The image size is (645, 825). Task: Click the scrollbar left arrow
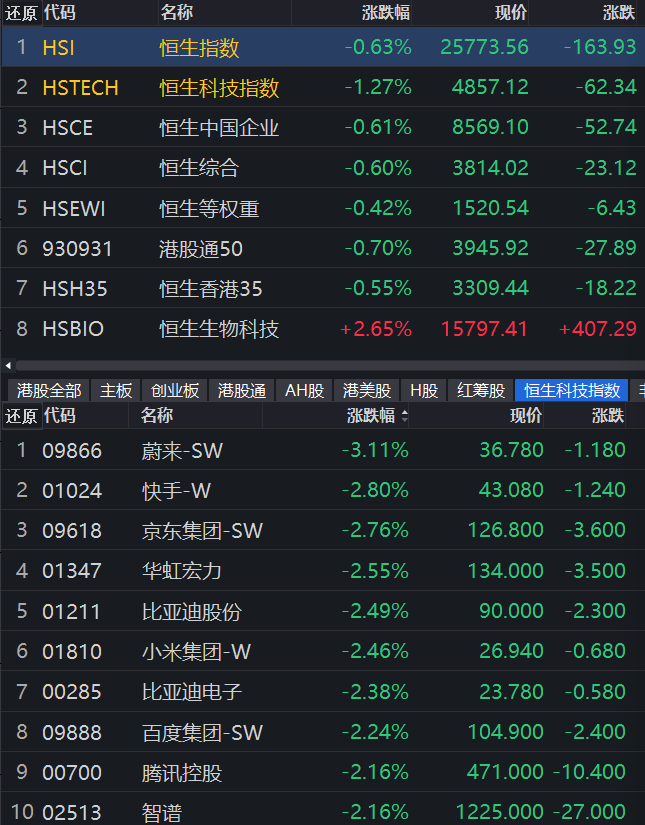[x=8, y=365]
